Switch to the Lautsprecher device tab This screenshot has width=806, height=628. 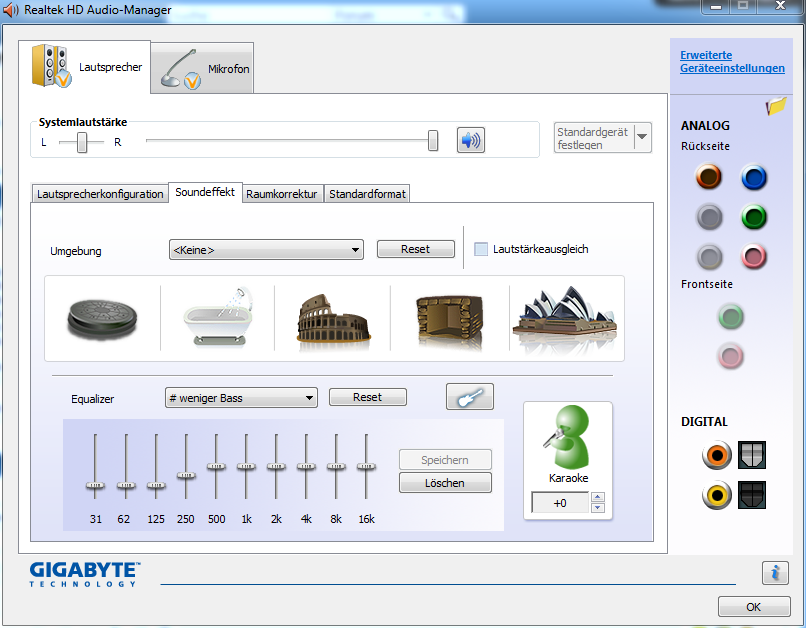point(85,67)
